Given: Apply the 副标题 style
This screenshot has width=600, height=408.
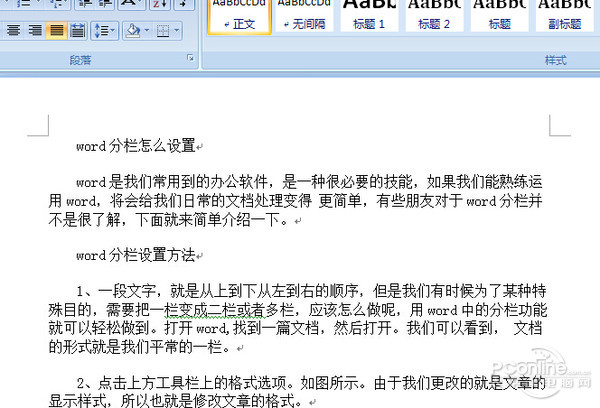Looking at the screenshot, I should coord(564,16).
